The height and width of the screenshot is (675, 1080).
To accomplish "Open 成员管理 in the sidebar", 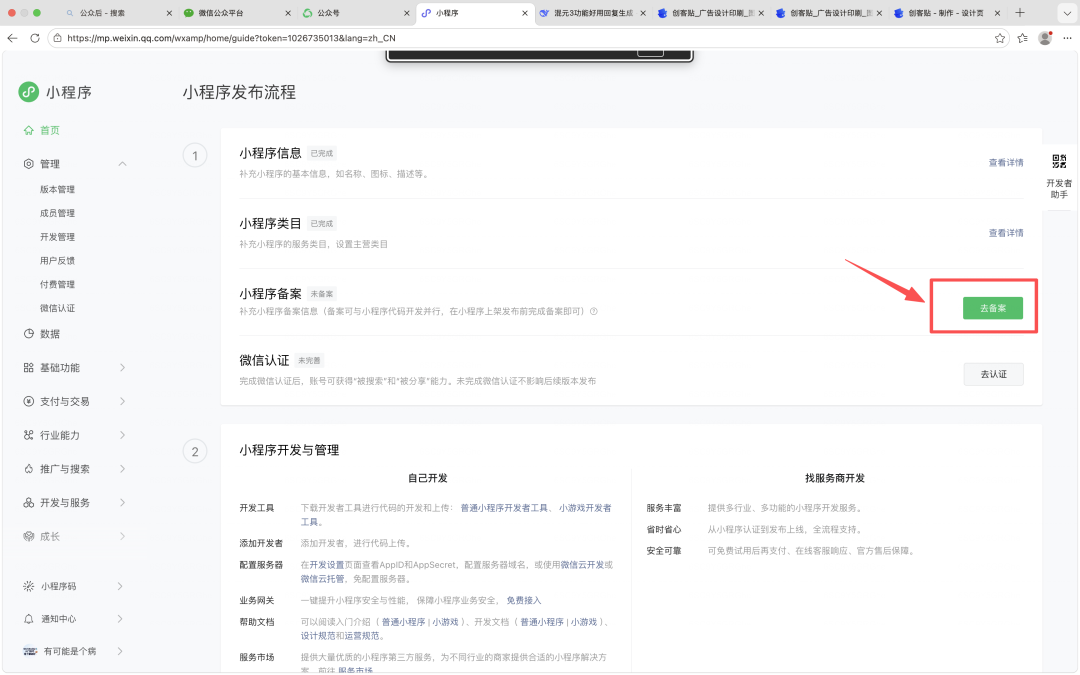I will coord(57,214).
